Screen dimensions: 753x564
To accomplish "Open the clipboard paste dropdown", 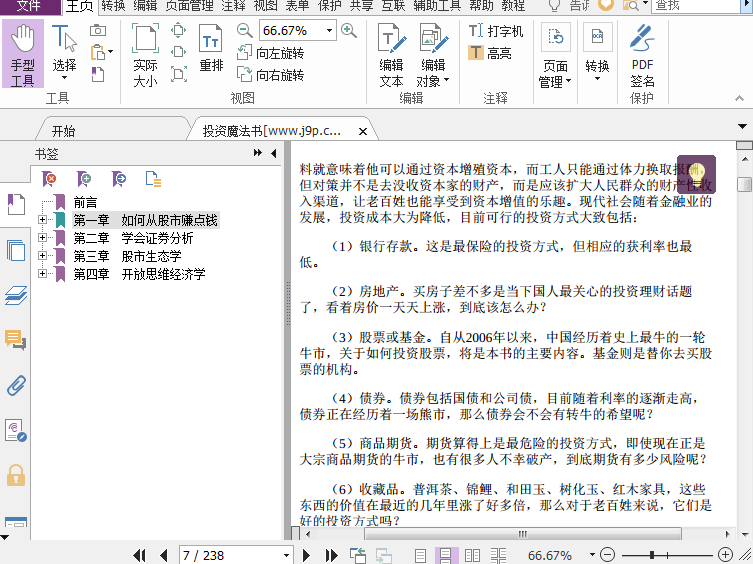I will [x=110, y=52].
